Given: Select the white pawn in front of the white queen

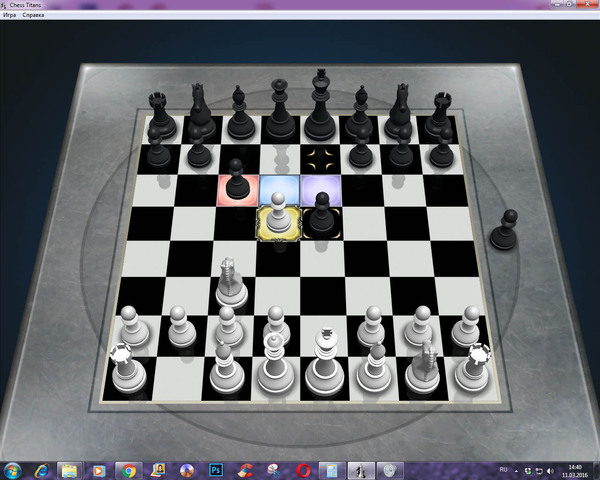Looking at the screenshot, I should coord(276,322).
